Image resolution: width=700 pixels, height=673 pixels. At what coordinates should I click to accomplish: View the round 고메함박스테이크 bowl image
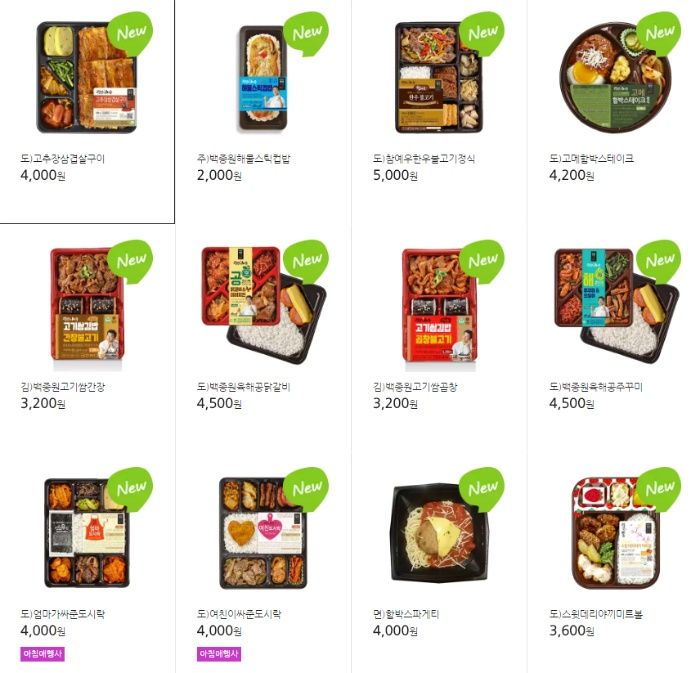(615, 77)
